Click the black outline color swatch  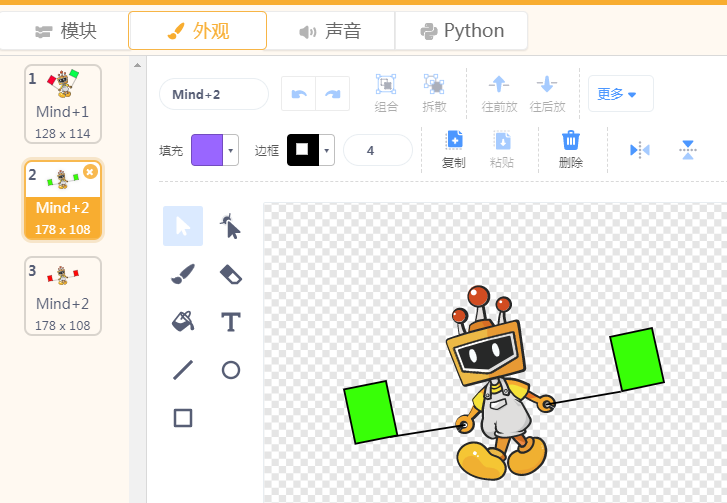pos(303,150)
